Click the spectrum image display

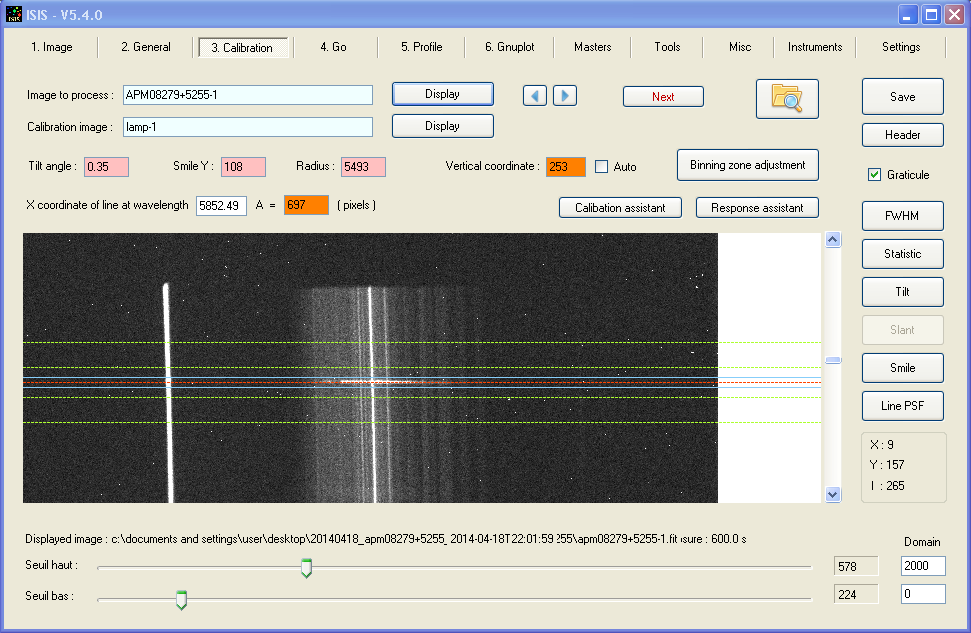coord(370,368)
